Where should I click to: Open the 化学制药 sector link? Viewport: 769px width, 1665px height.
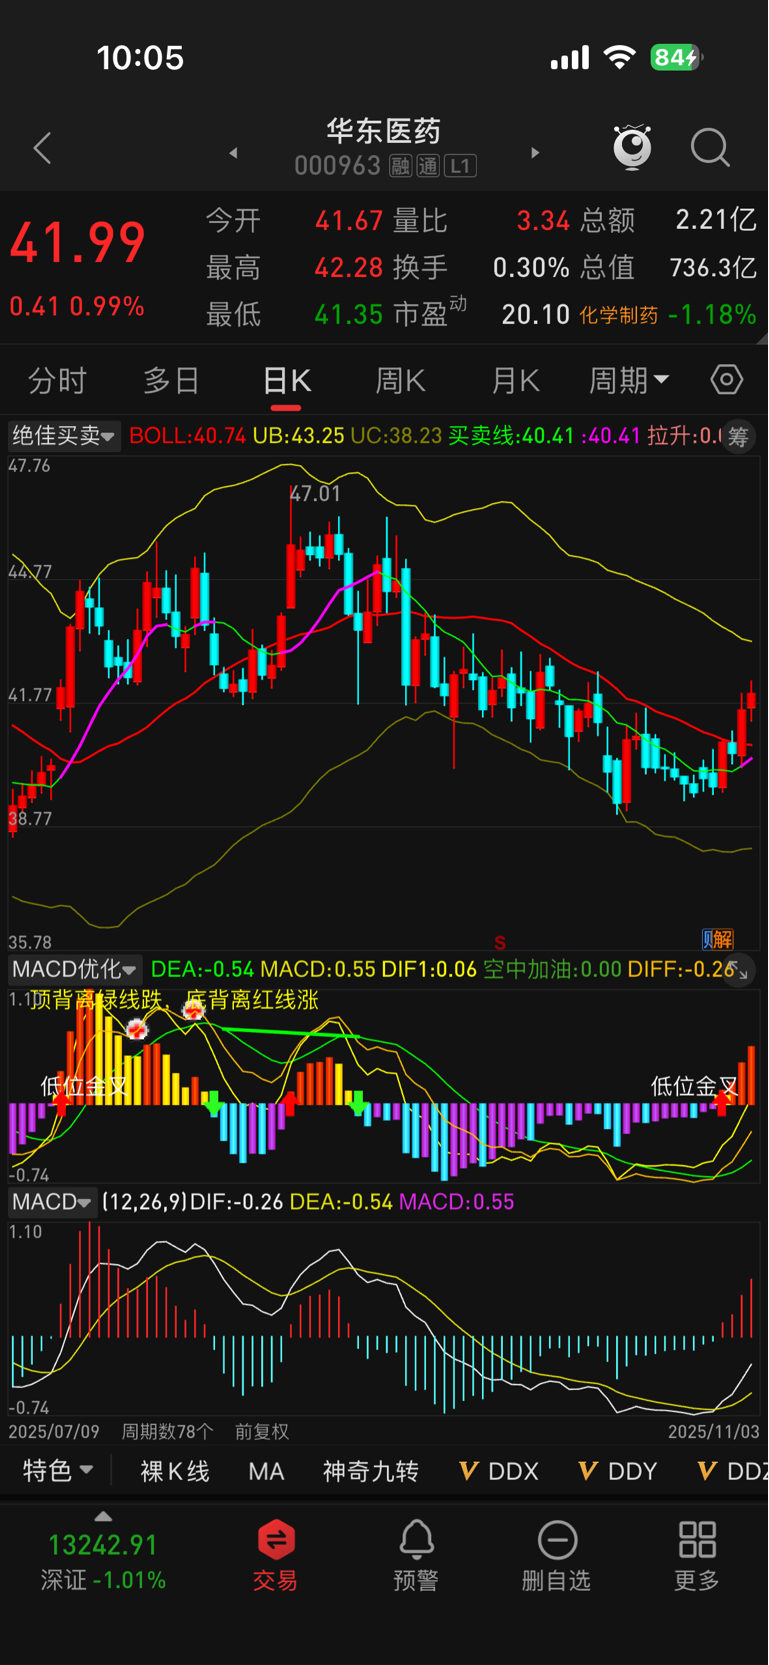pos(619,315)
